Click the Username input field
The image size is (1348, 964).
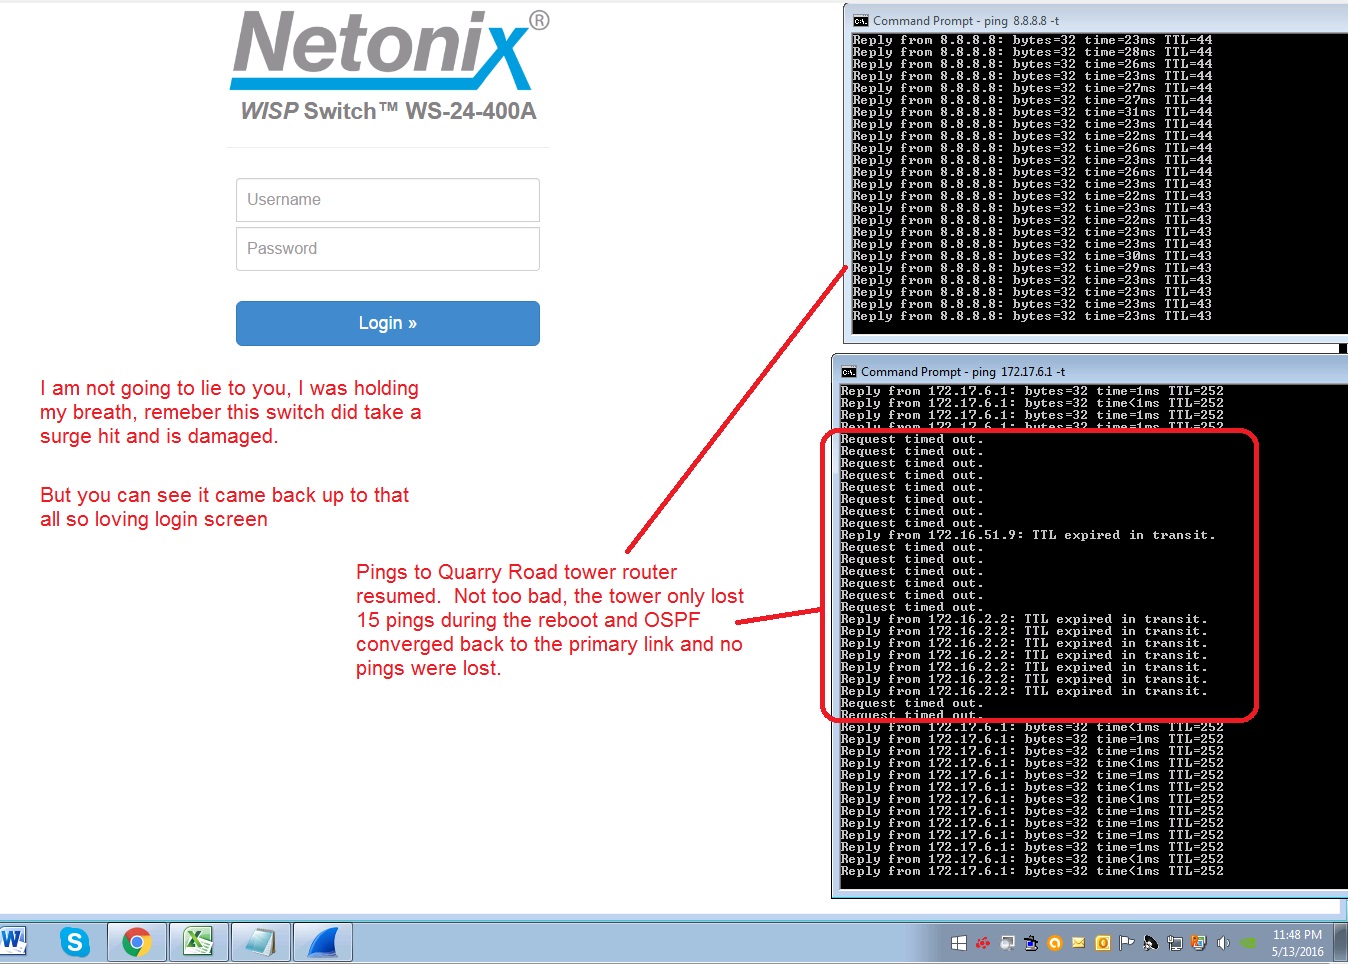pyautogui.click(x=388, y=200)
